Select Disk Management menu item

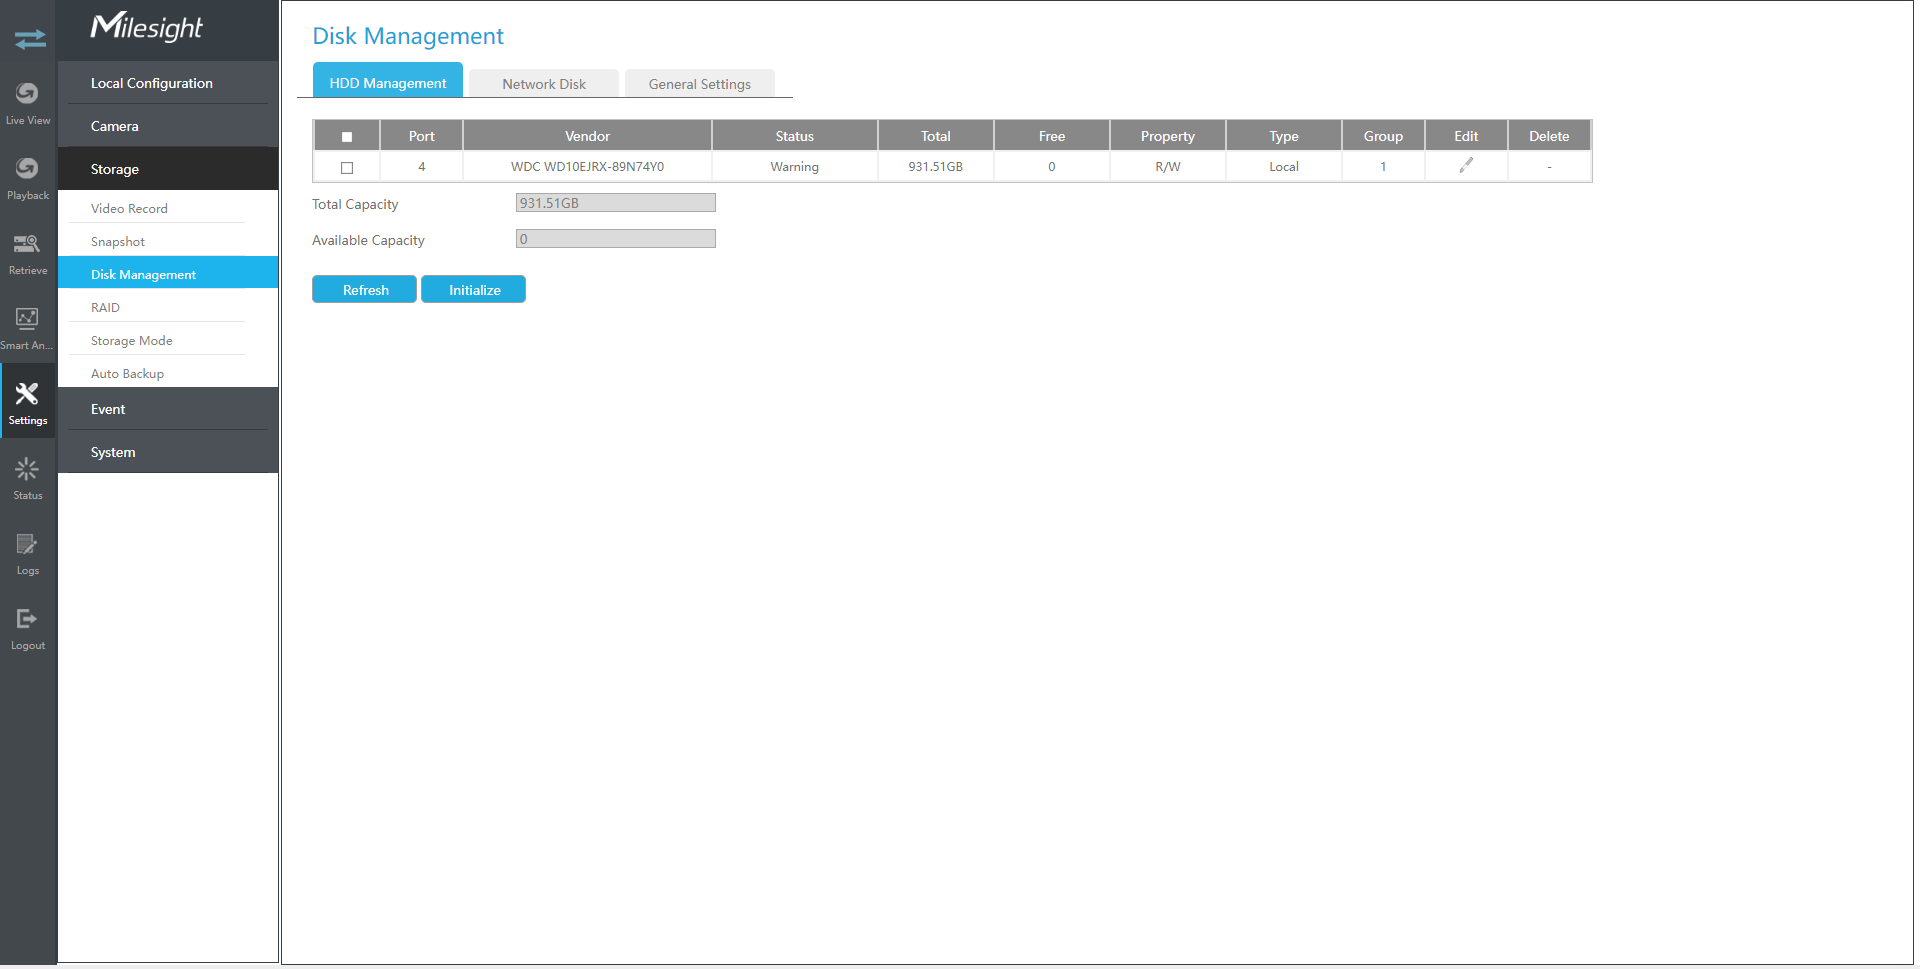[168, 273]
